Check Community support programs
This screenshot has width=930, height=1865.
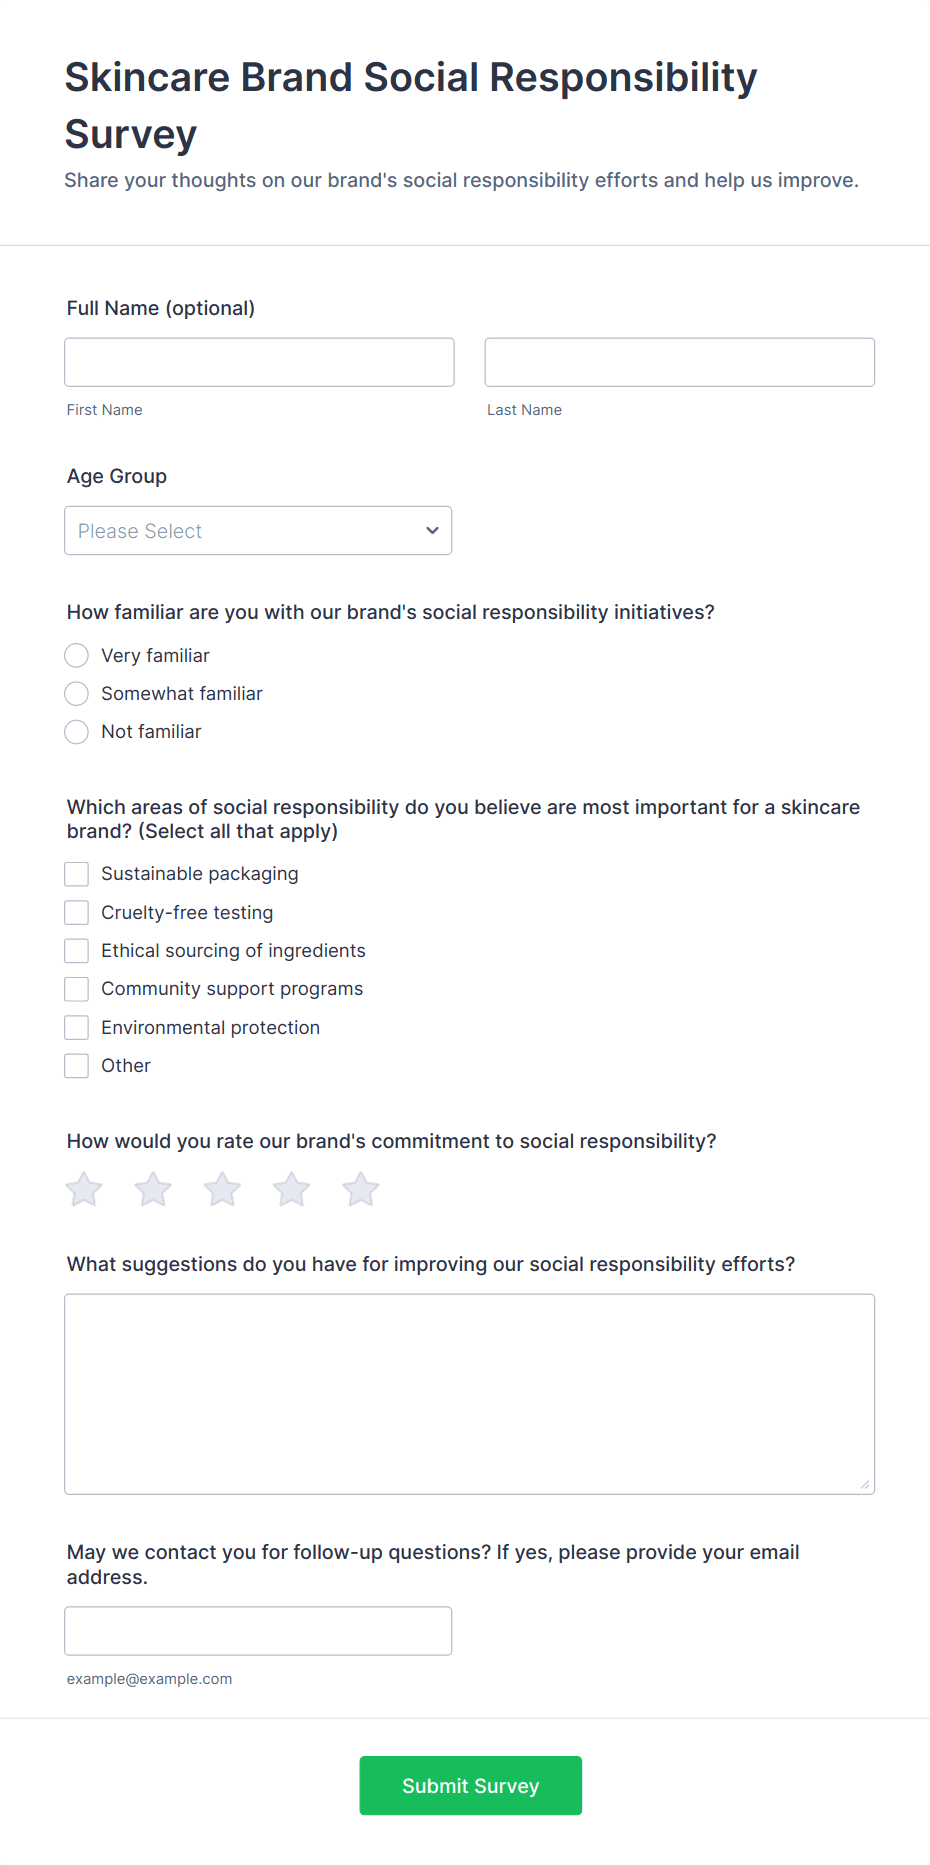[x=77, y=989]
